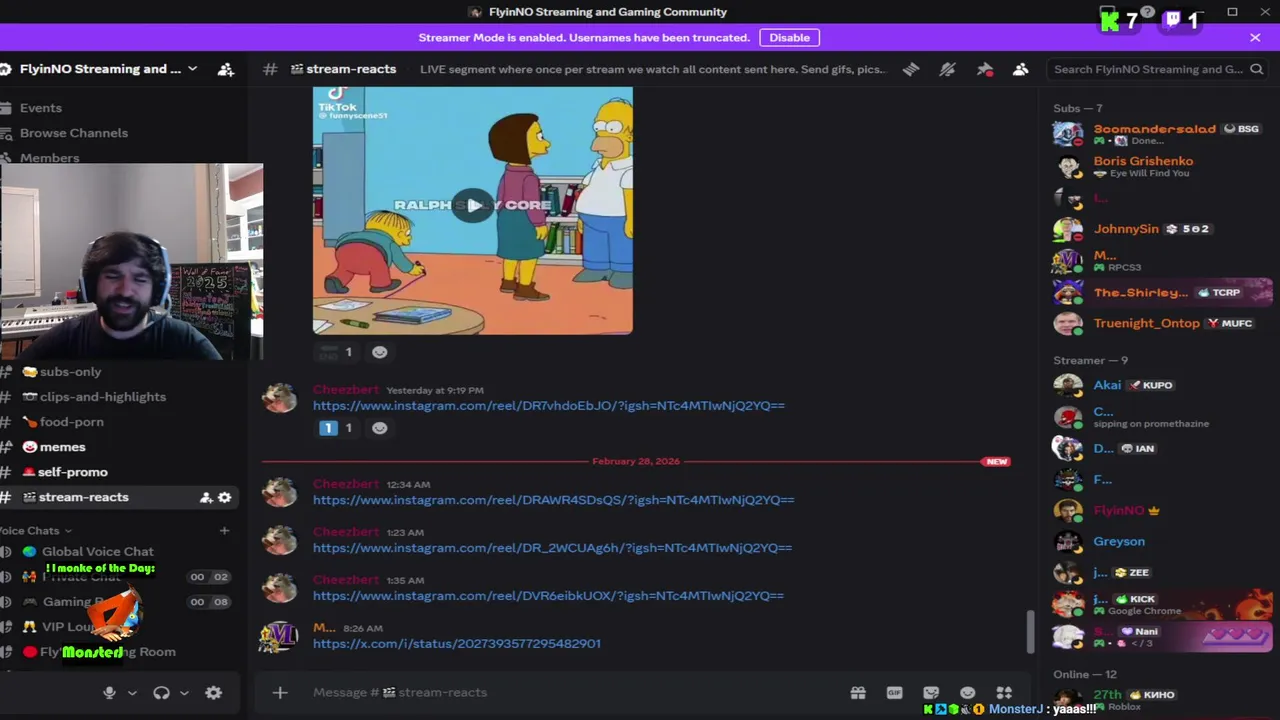The image size is (1280, 720).
Task: Click 27th member in Online list
Action: pyautogui.click(x=1160, y=699)
